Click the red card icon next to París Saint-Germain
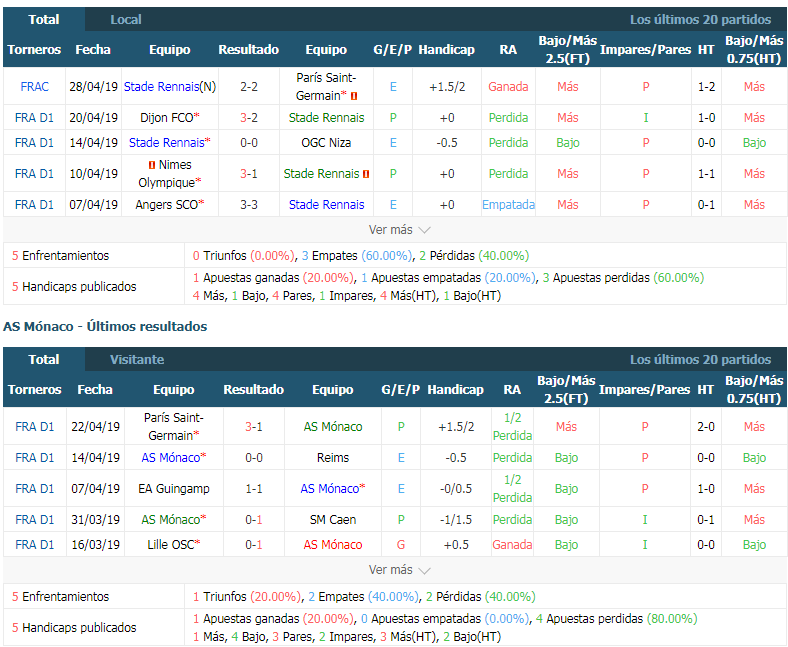Image resolution: width=788 pixels, height=647 pixels. click(354, 96)
